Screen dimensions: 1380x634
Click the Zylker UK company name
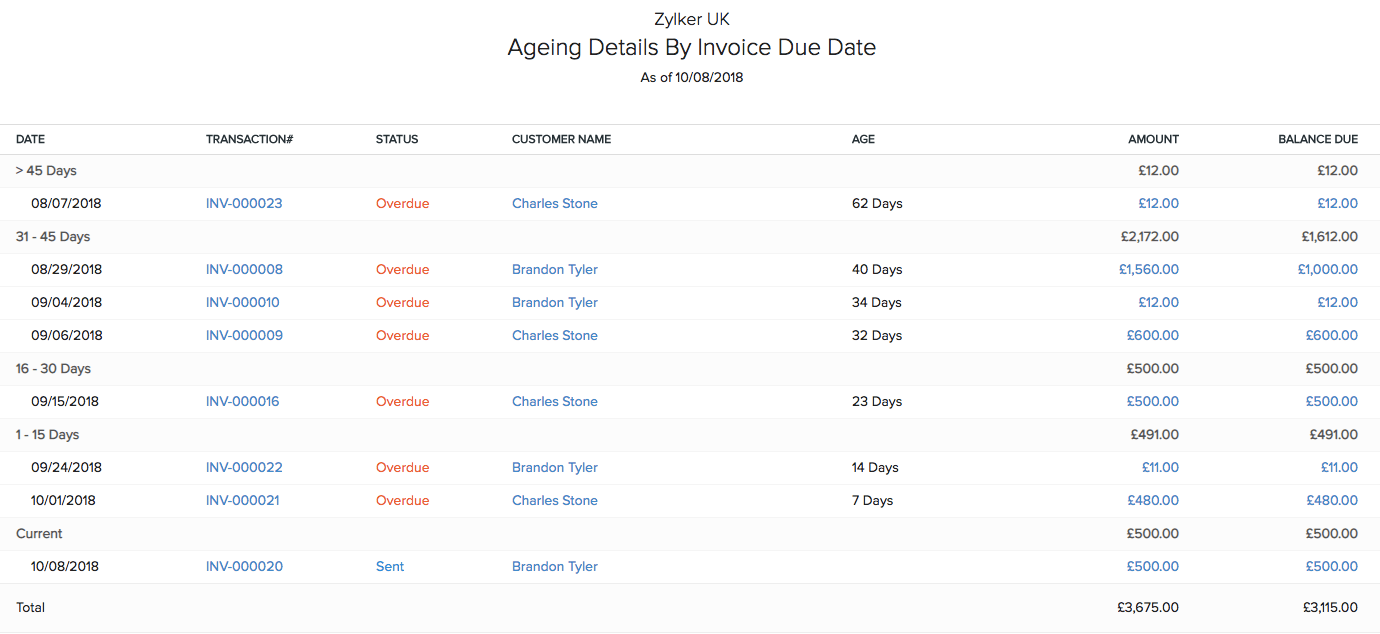pos(691,18)
